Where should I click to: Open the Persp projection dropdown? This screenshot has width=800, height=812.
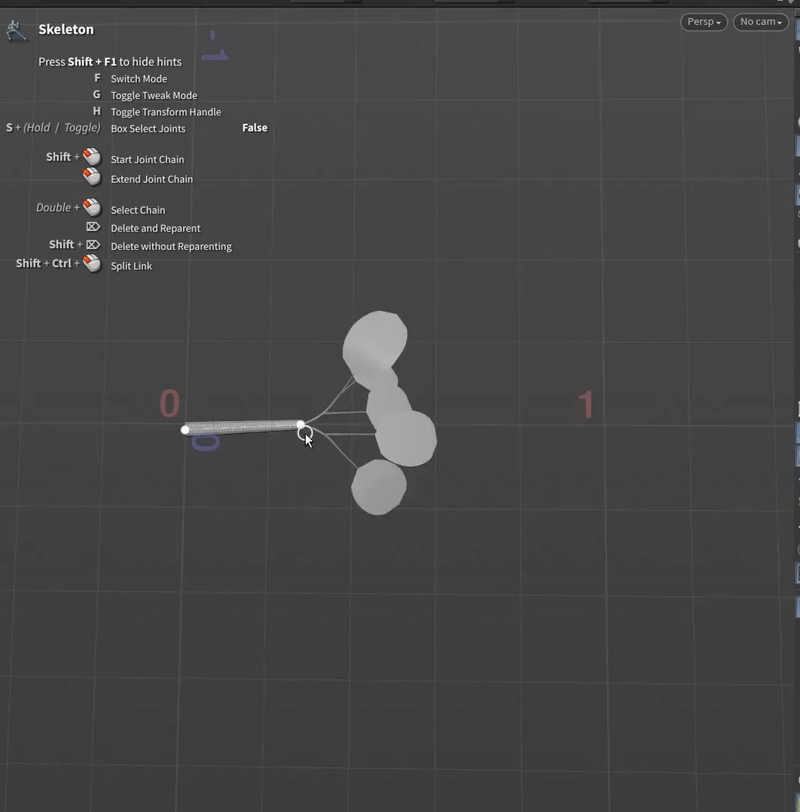coord(703,21)
